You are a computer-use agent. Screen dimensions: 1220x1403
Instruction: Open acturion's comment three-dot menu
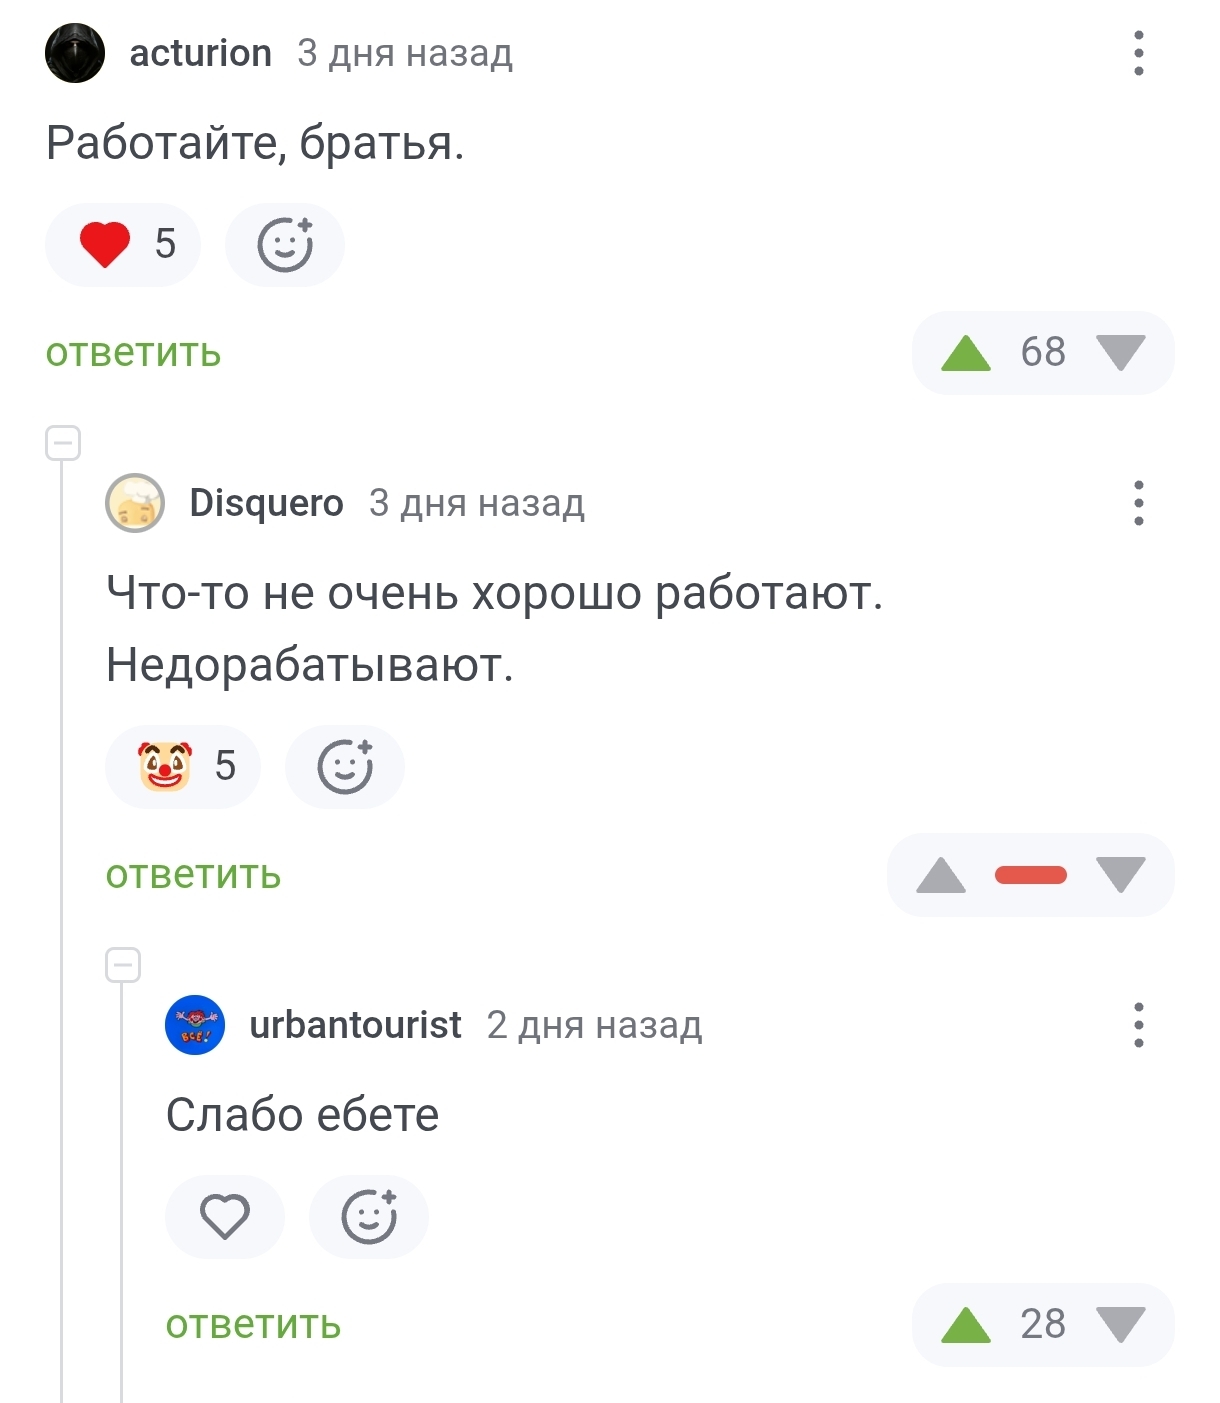click(1138, 53)
